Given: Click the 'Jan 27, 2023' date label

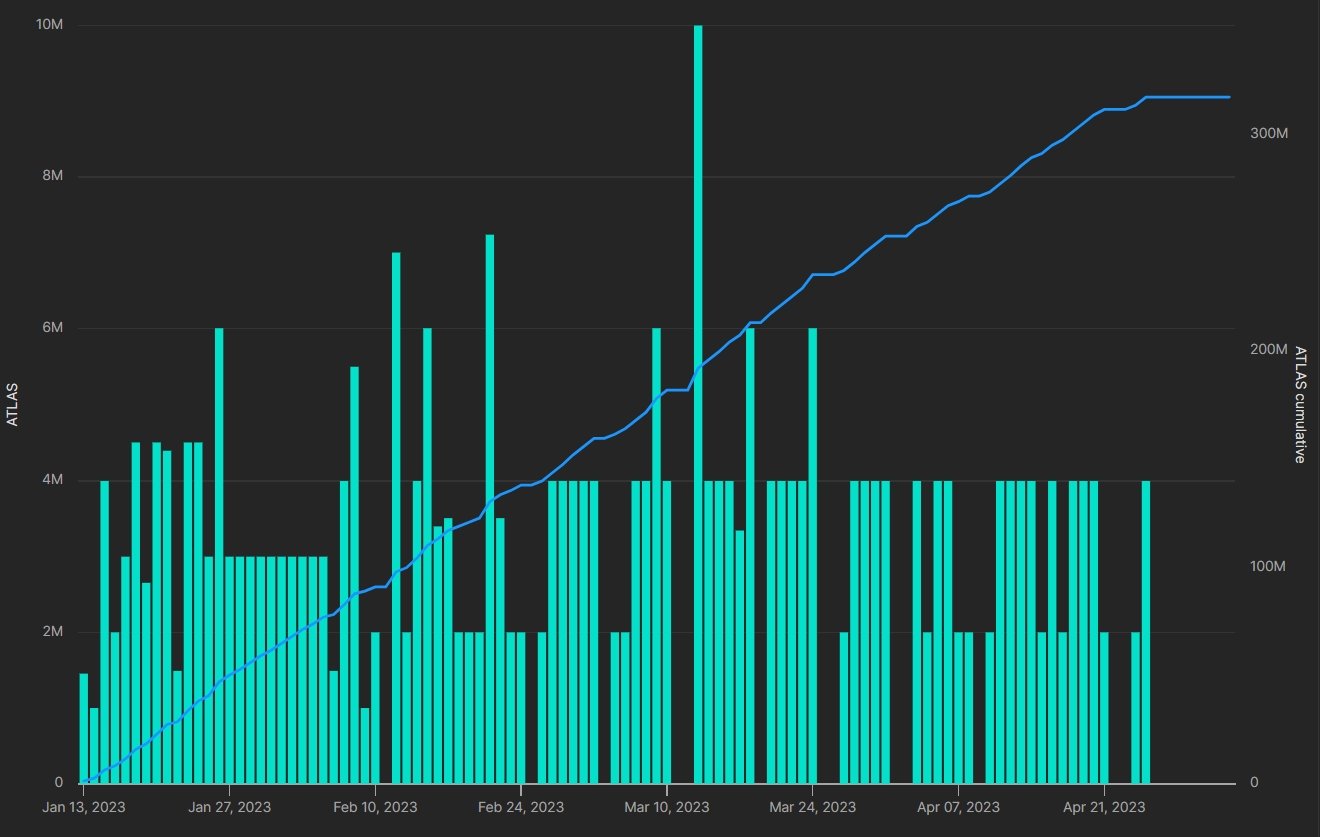Looking at the screenshot, I should [x=229, y=807].
